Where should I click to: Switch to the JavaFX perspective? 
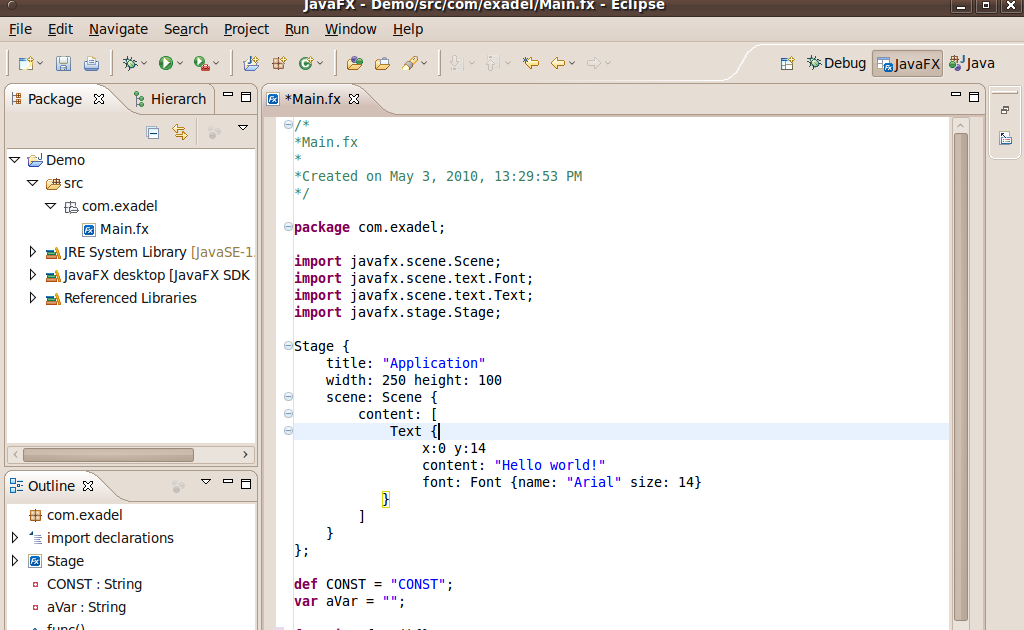[908, 63]
